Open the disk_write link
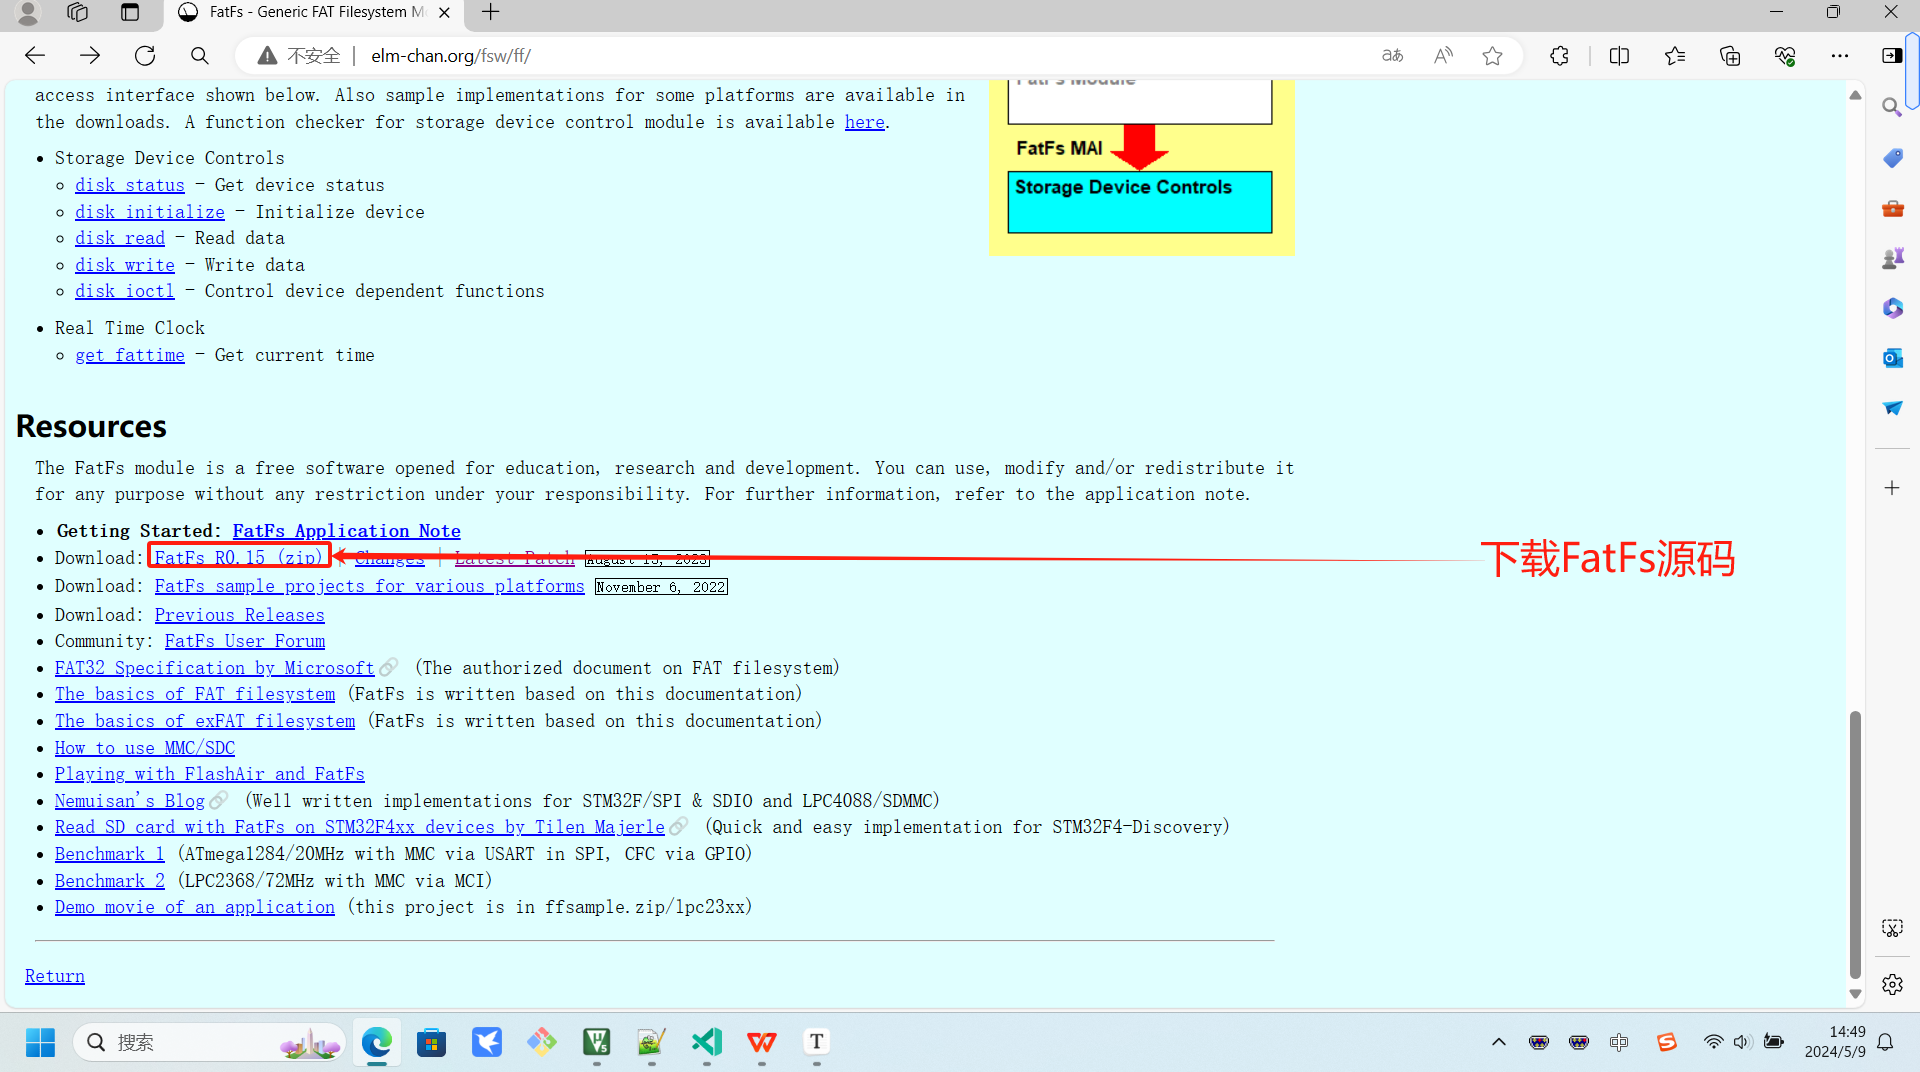 pos(125,265)
